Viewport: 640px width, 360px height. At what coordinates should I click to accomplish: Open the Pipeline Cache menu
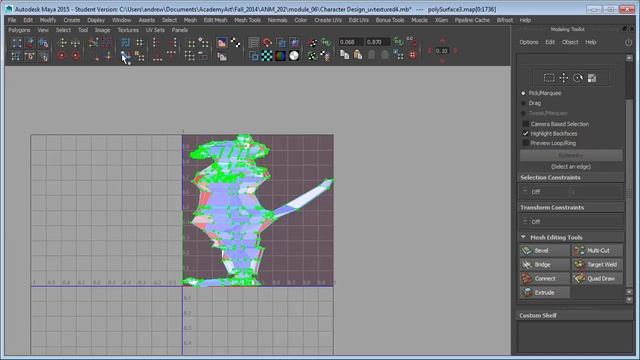coord(472,20)
